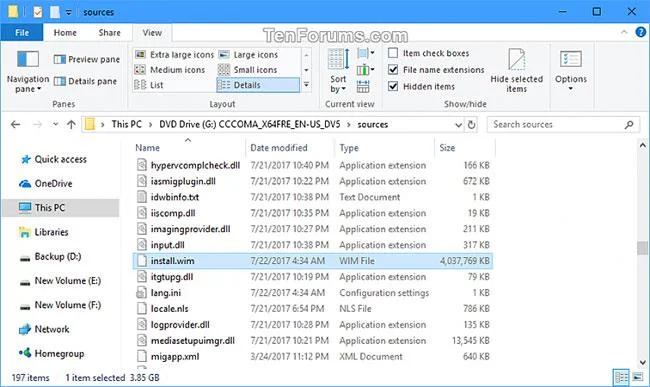Viewport: 650px width, 387px height.
Task: Expand the This PC breadcrumb chevron
Action: (x=150, y=124)
